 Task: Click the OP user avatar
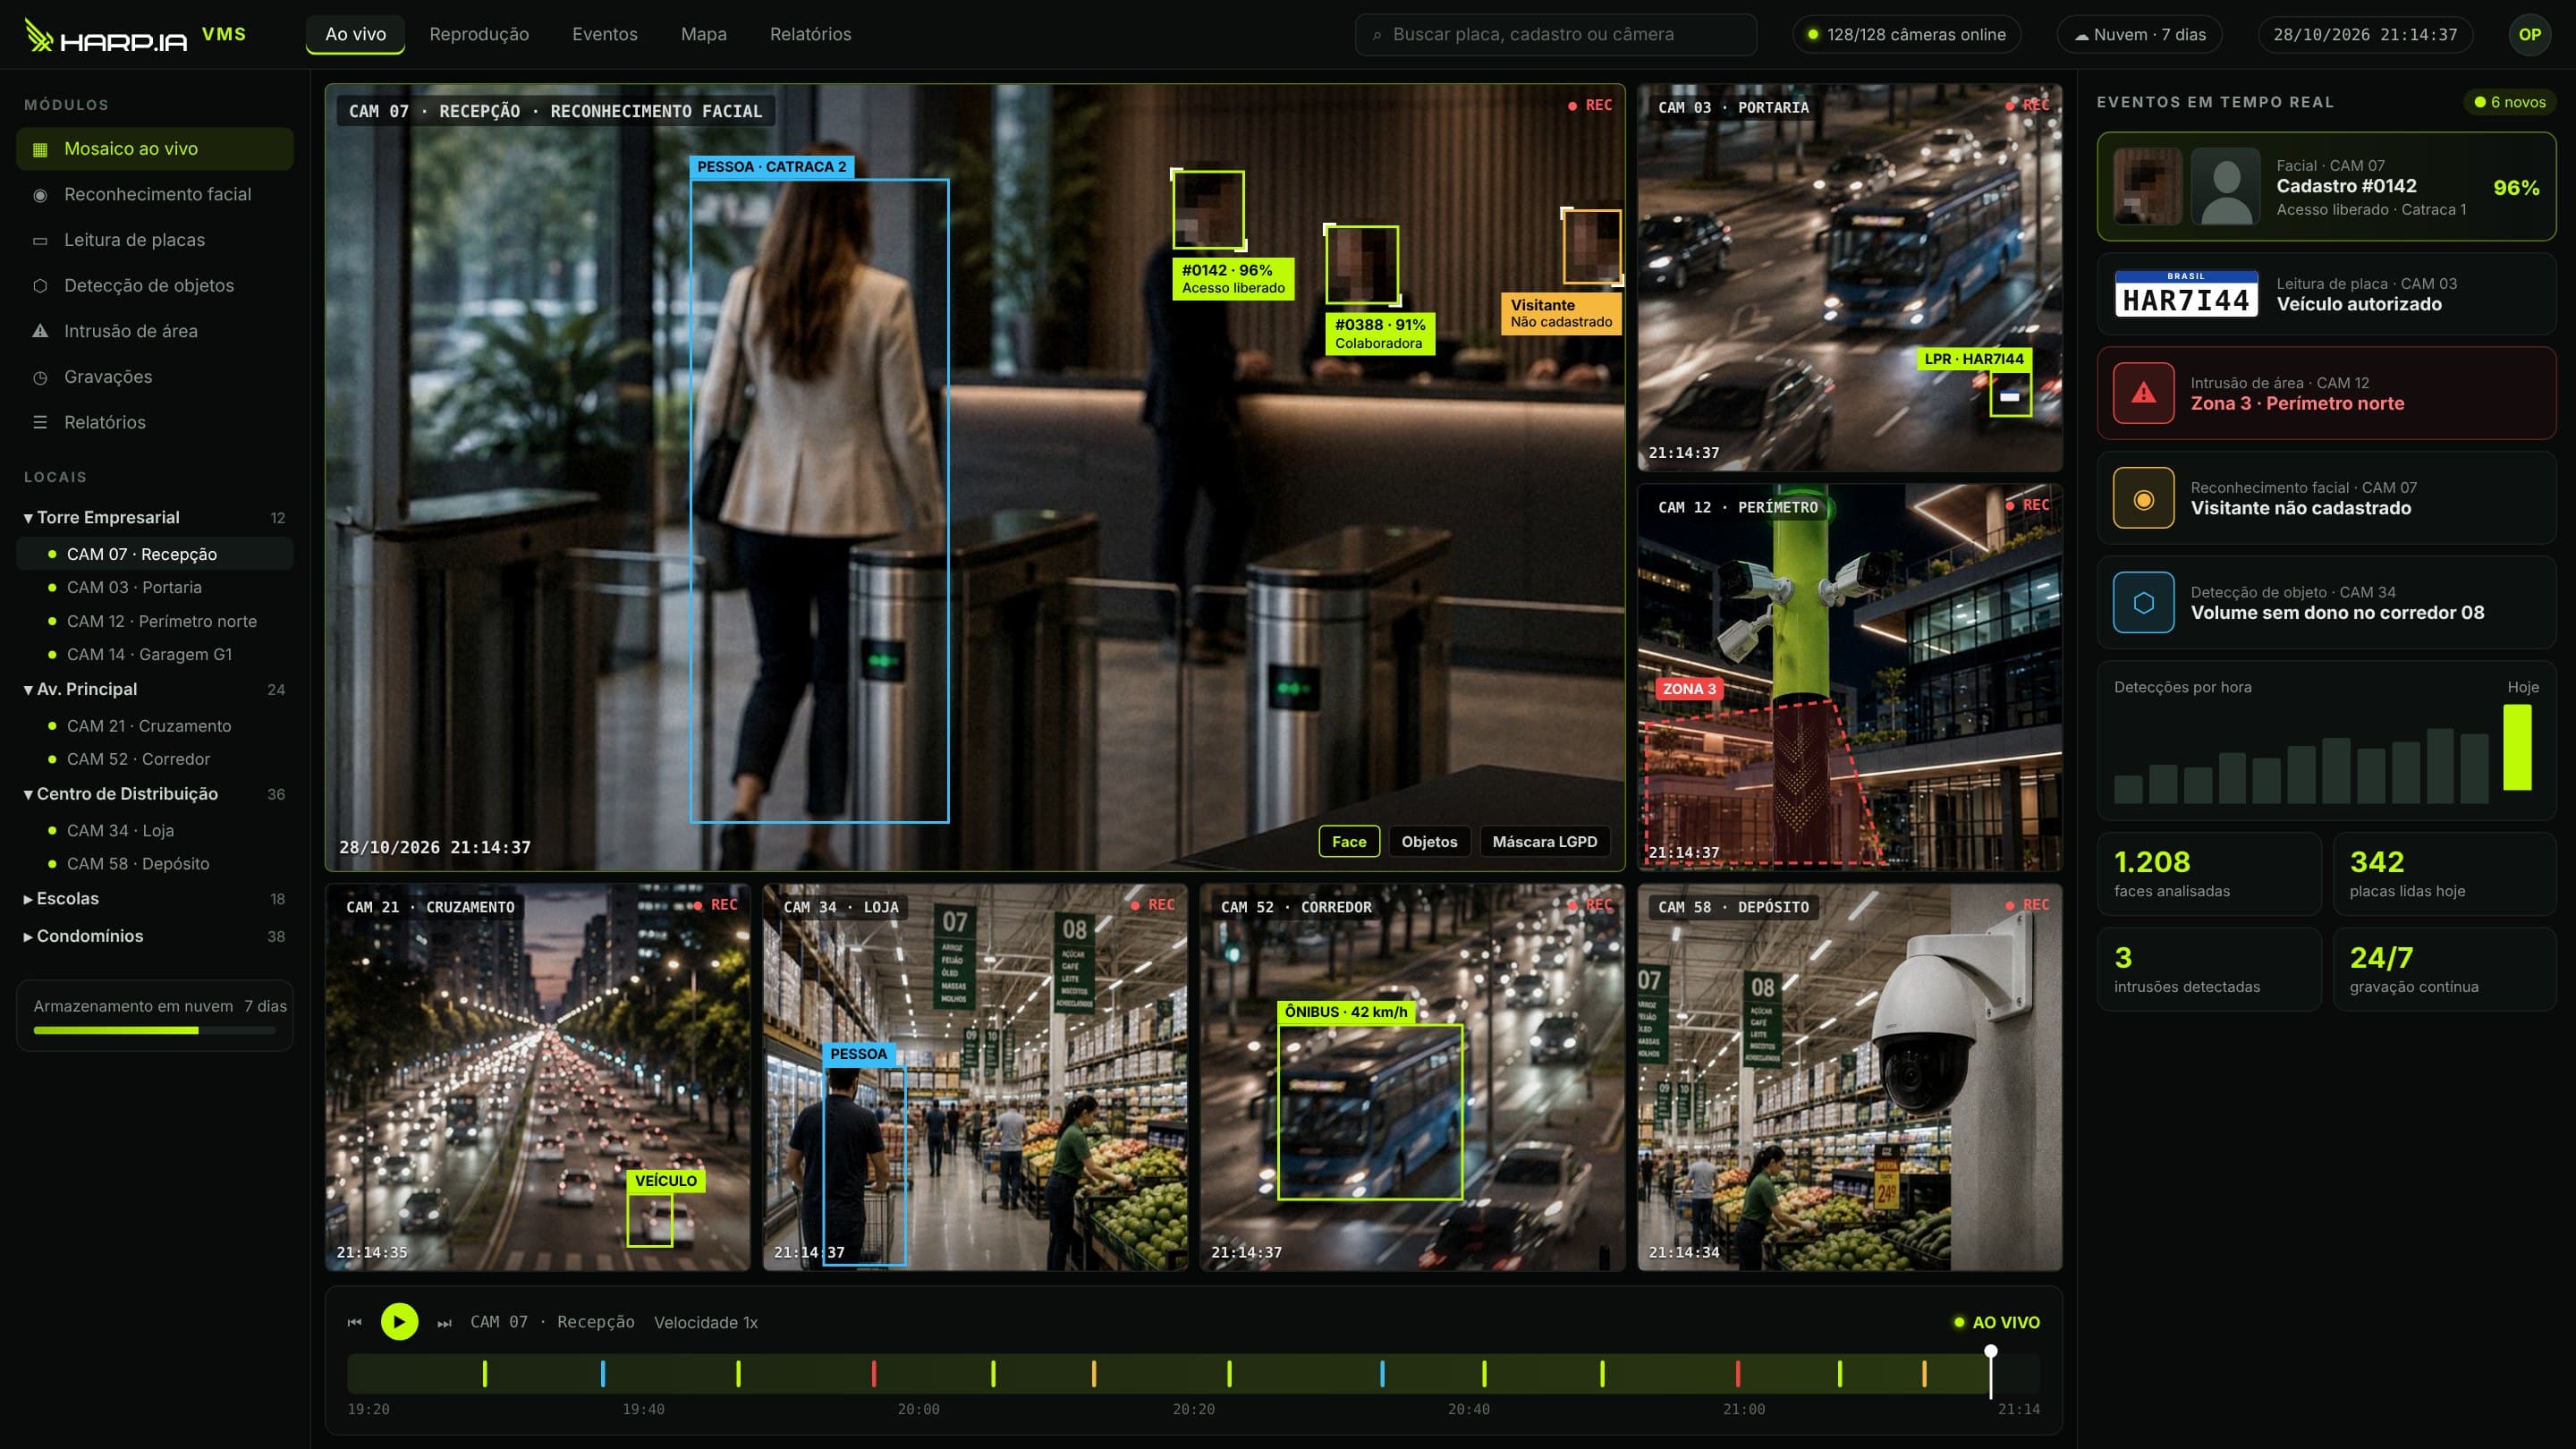pos(2529,34)
